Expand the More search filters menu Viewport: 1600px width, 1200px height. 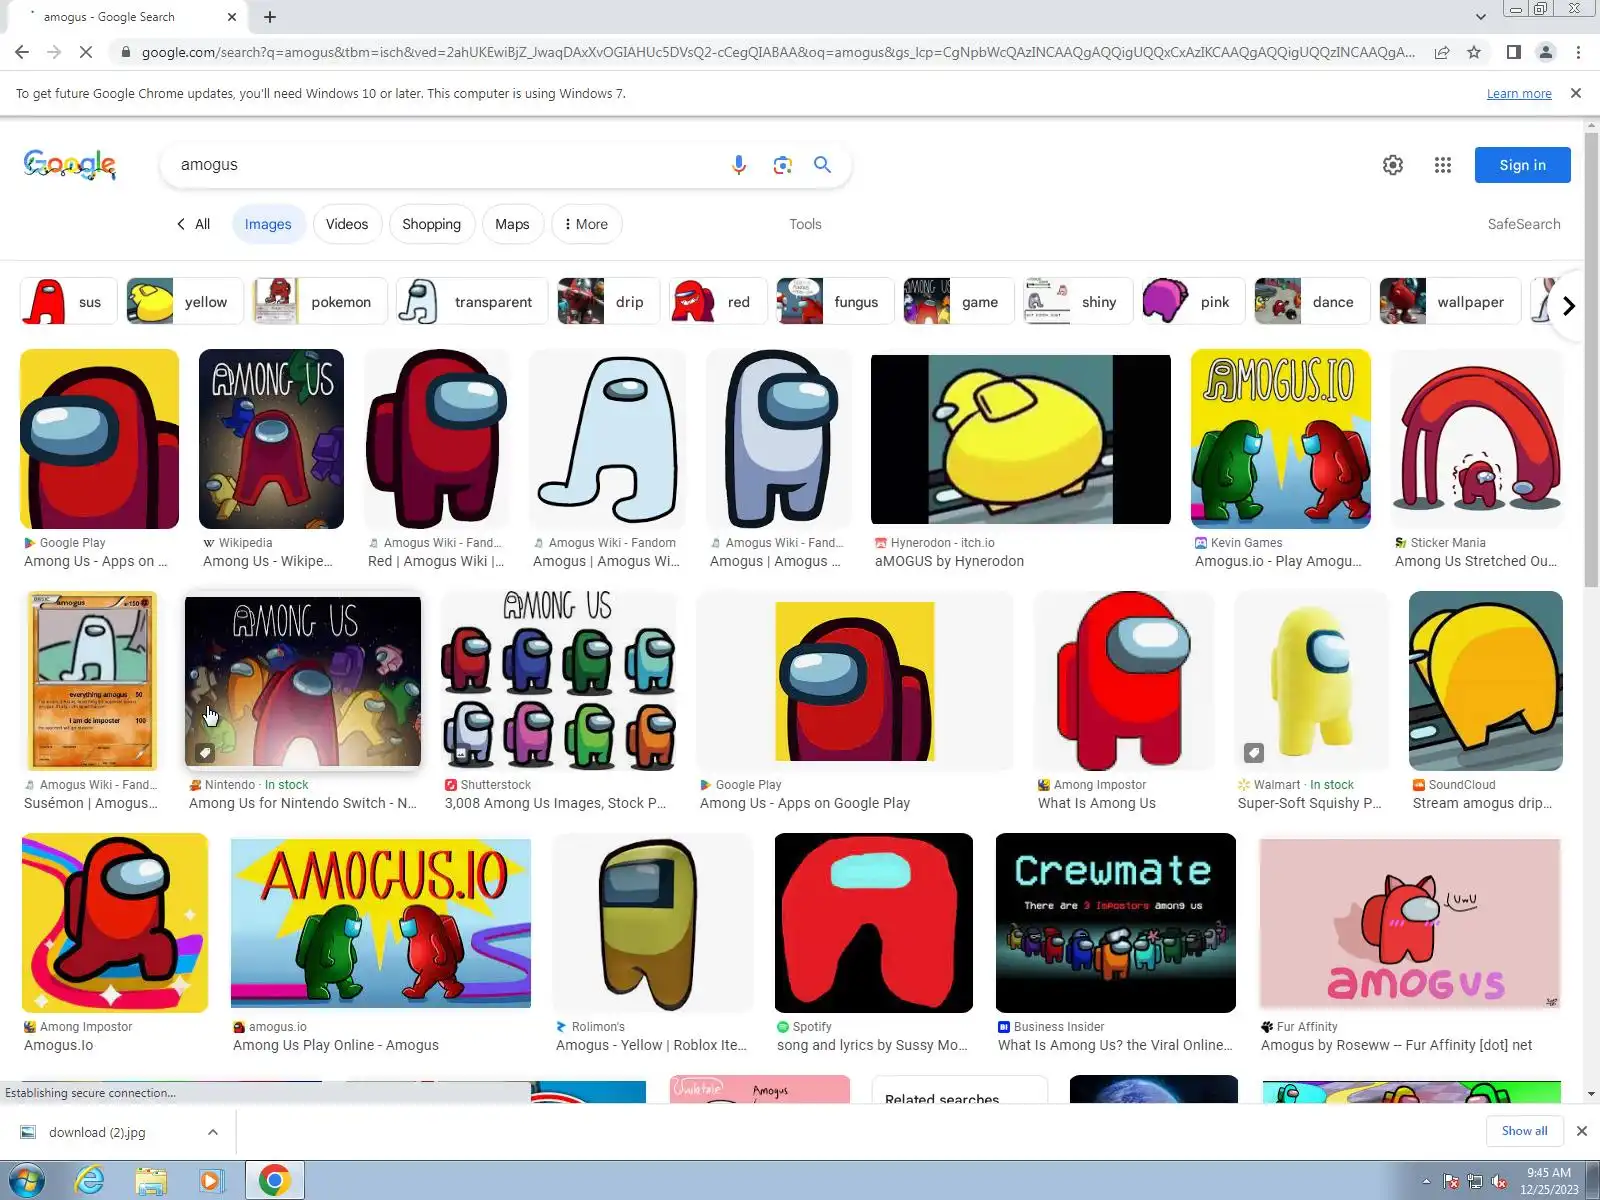[x=587, y=224]
